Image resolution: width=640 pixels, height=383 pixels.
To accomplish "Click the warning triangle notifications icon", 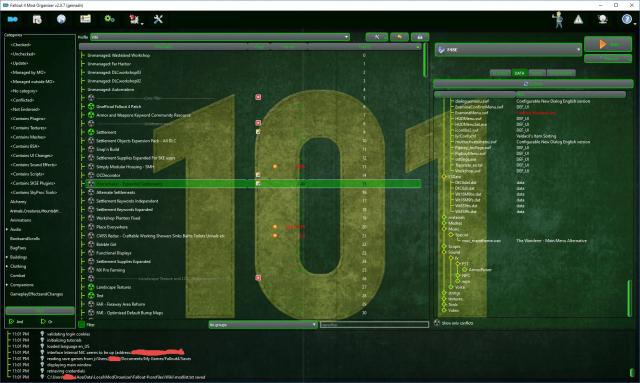I will [x=578, y=19].
